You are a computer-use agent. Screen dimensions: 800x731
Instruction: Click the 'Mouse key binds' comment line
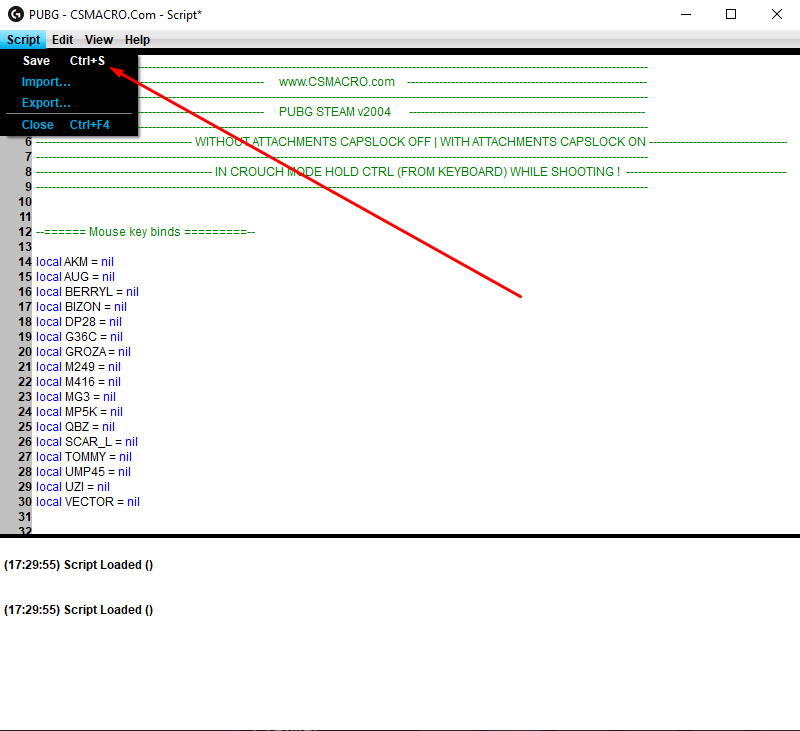[145, 232]
